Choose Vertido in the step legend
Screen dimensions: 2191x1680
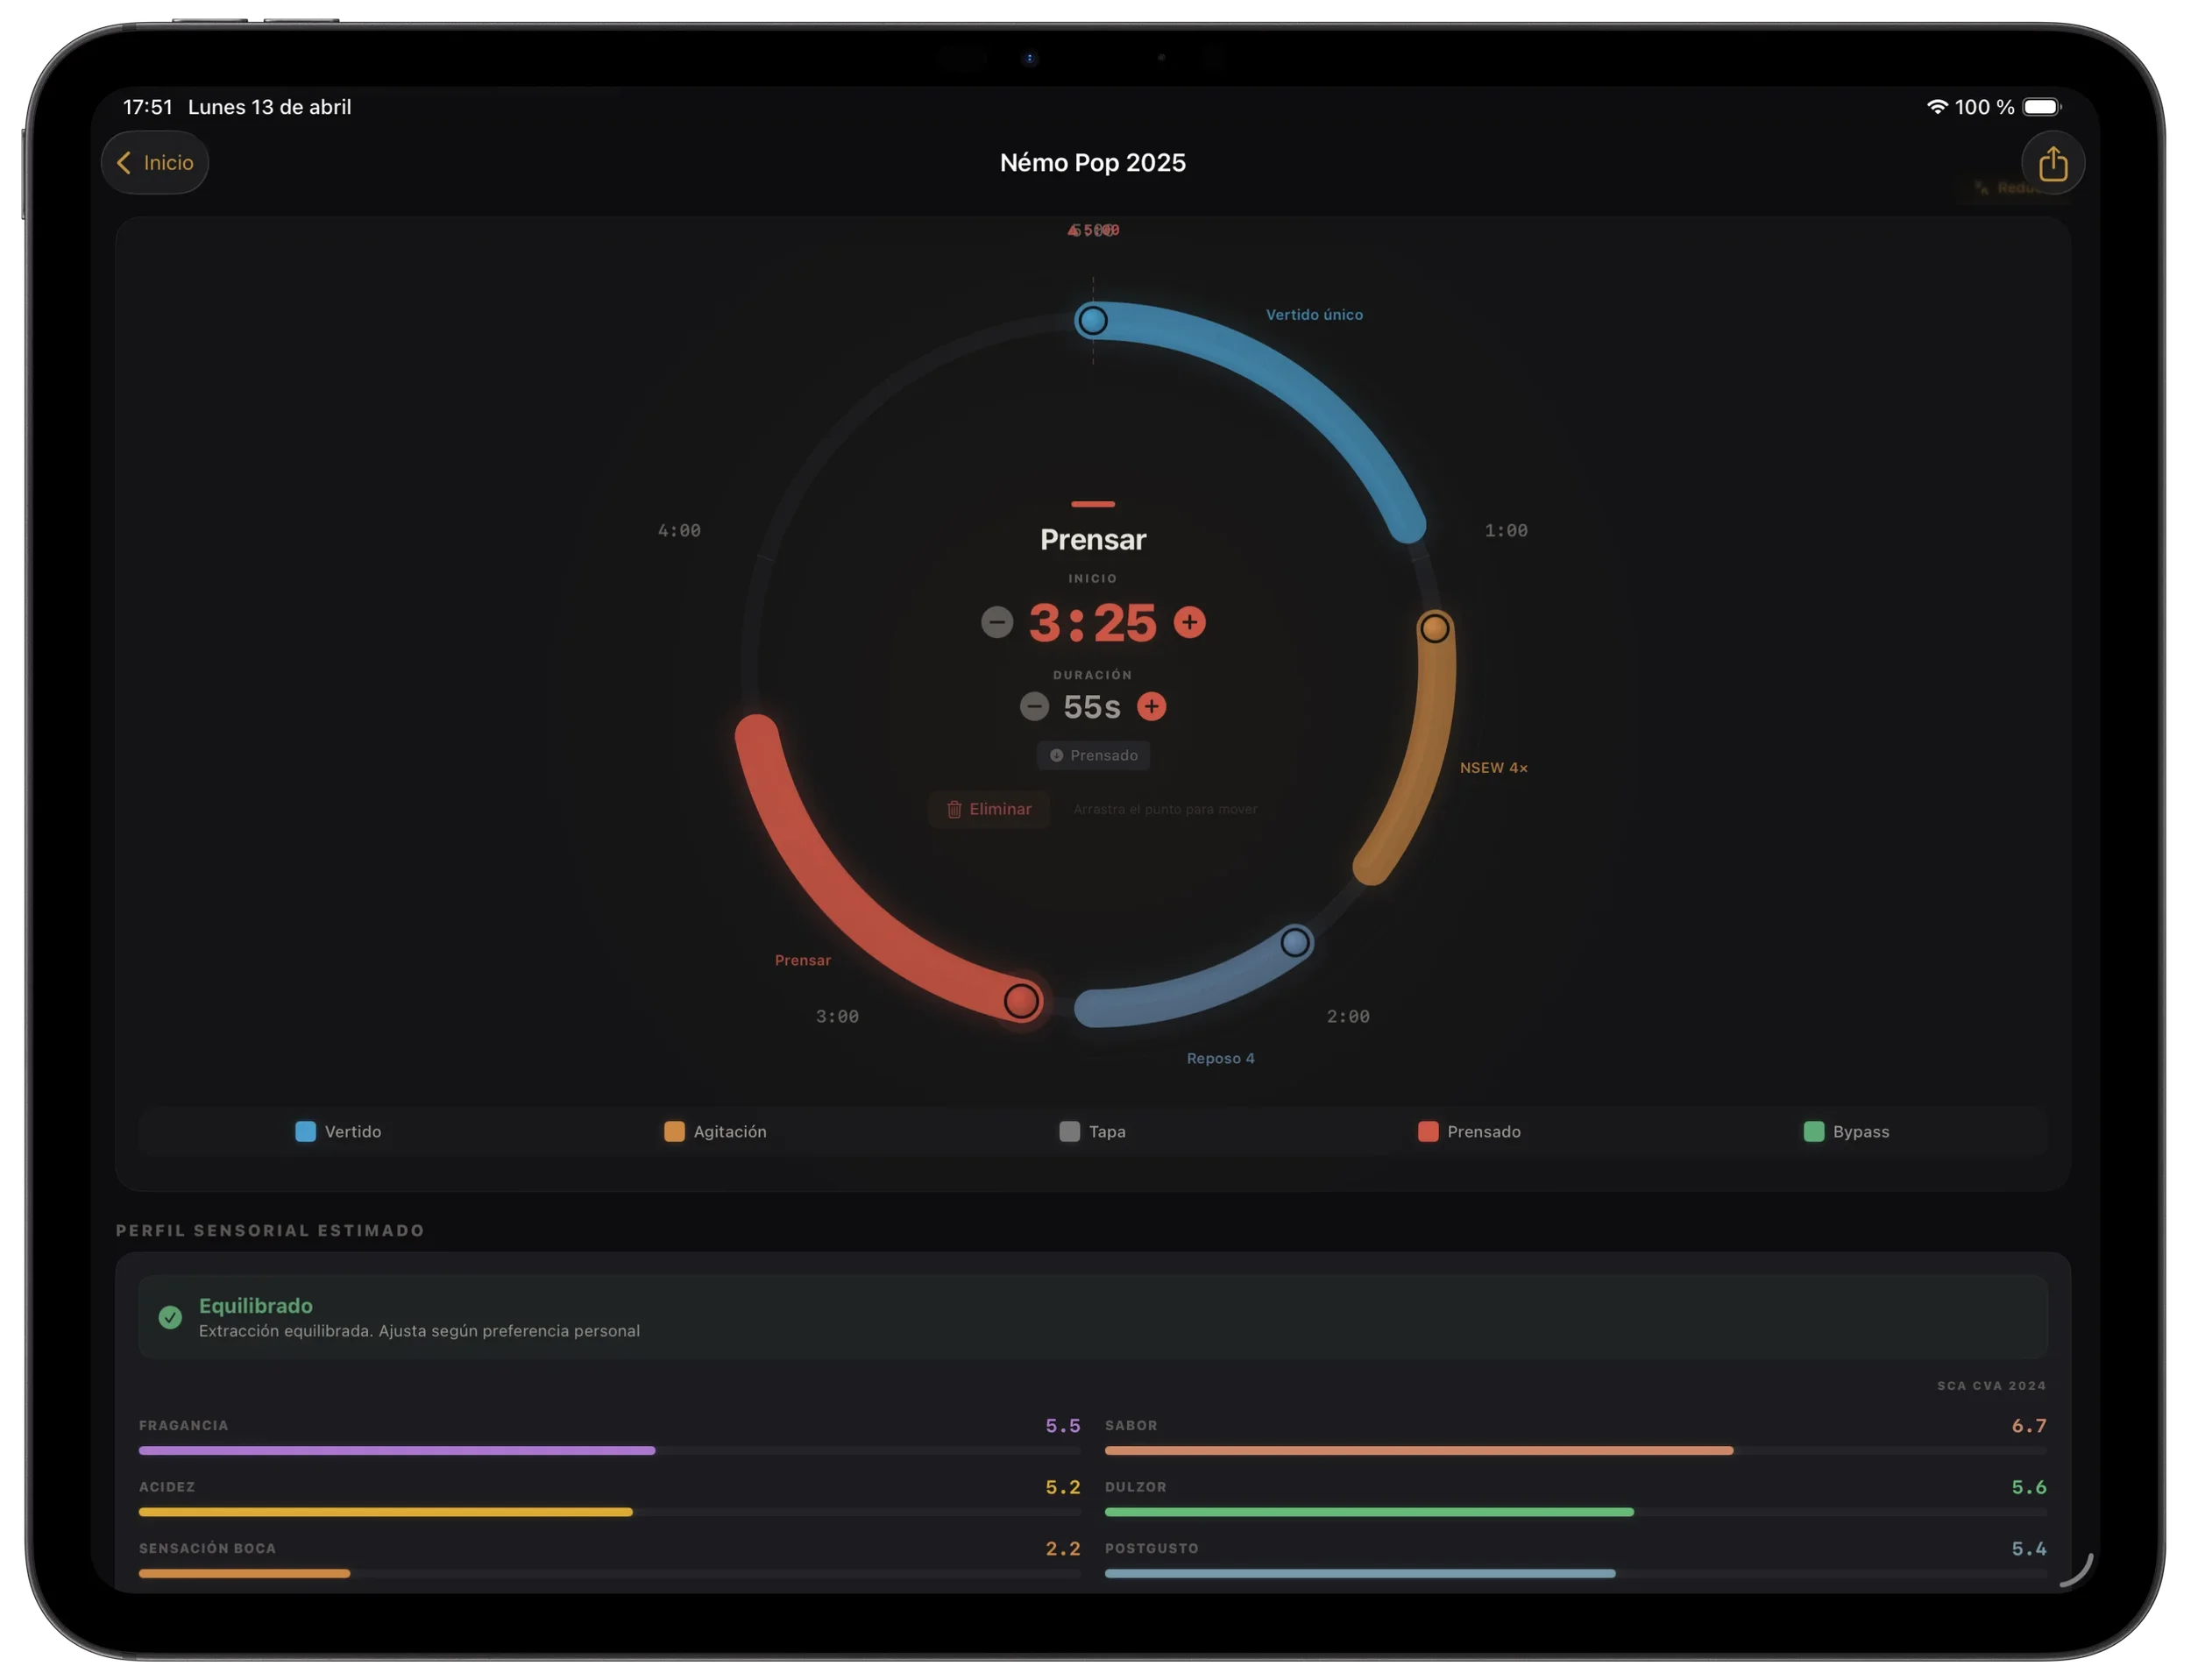tap(339, 1132)
